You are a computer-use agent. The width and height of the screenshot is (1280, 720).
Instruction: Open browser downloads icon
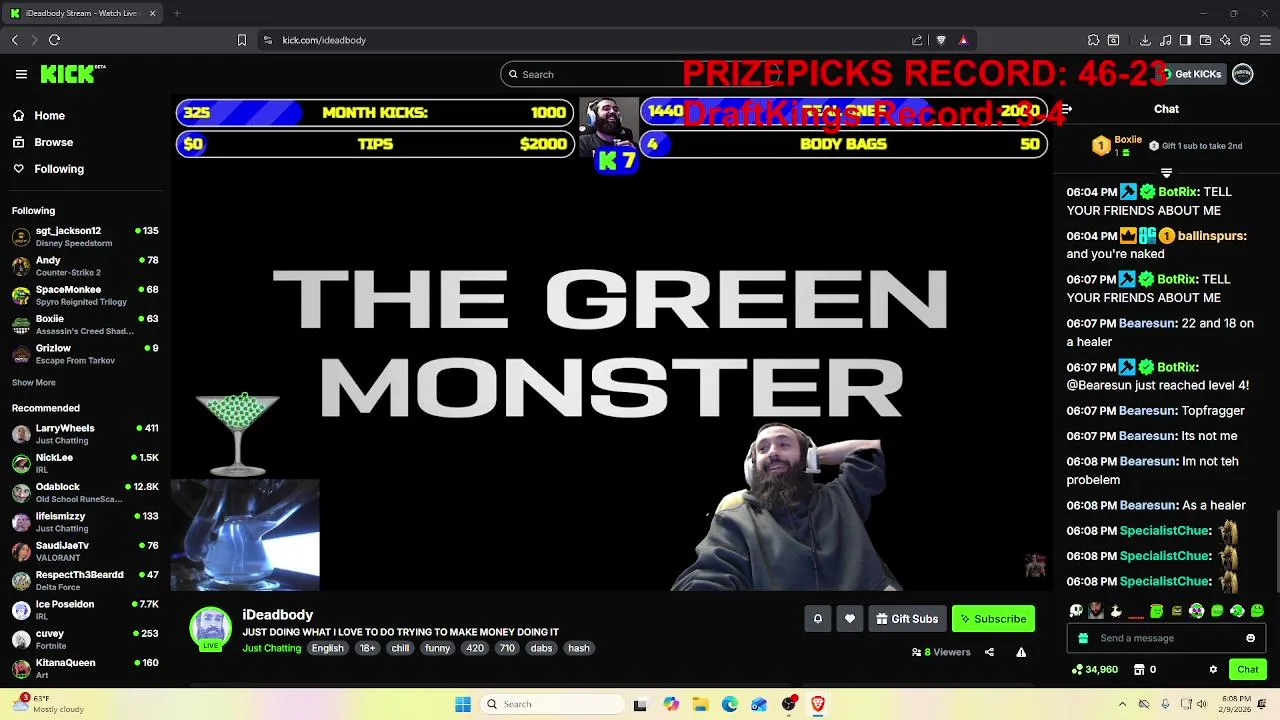click(x=1145, y=40)
